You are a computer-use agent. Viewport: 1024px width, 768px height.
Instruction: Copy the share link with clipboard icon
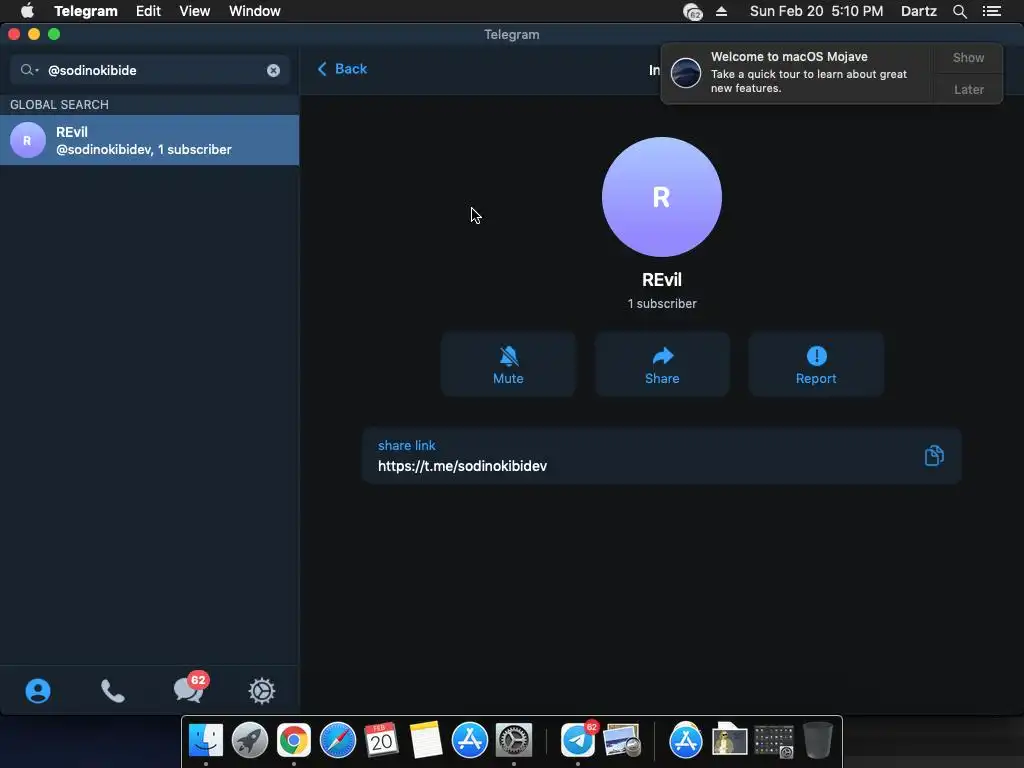935,455
